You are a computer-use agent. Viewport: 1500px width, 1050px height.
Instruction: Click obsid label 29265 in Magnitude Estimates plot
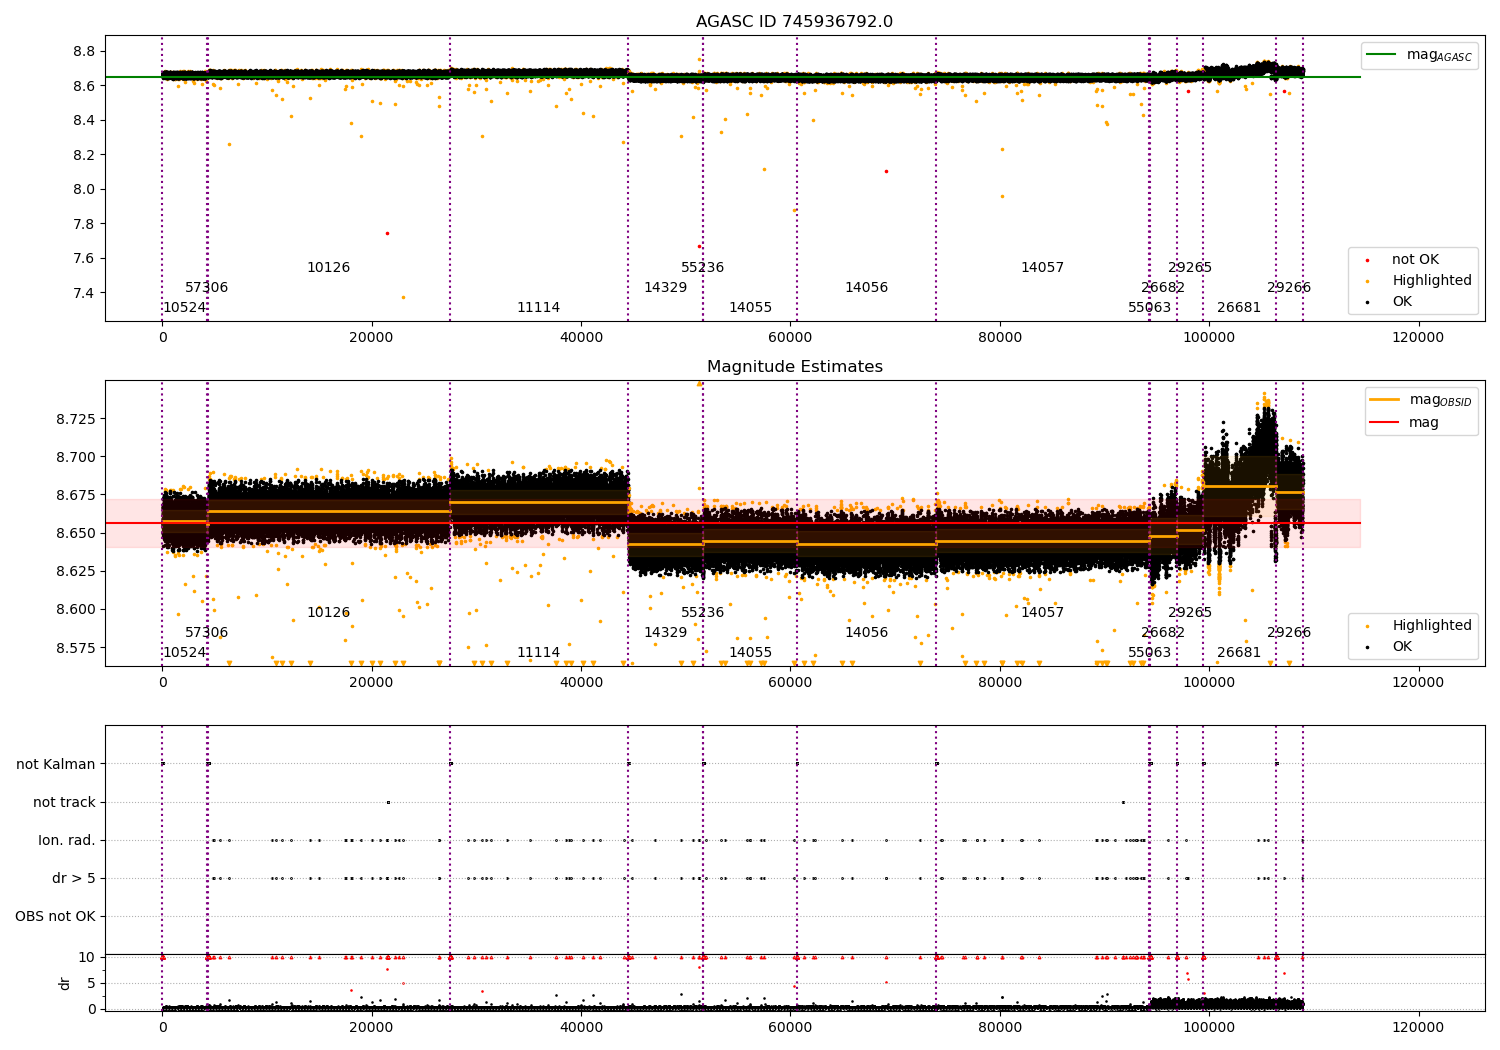1190,613
